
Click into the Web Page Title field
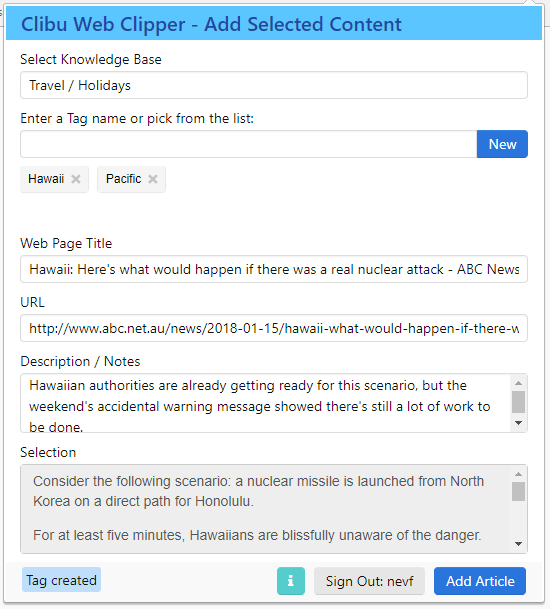274,269
